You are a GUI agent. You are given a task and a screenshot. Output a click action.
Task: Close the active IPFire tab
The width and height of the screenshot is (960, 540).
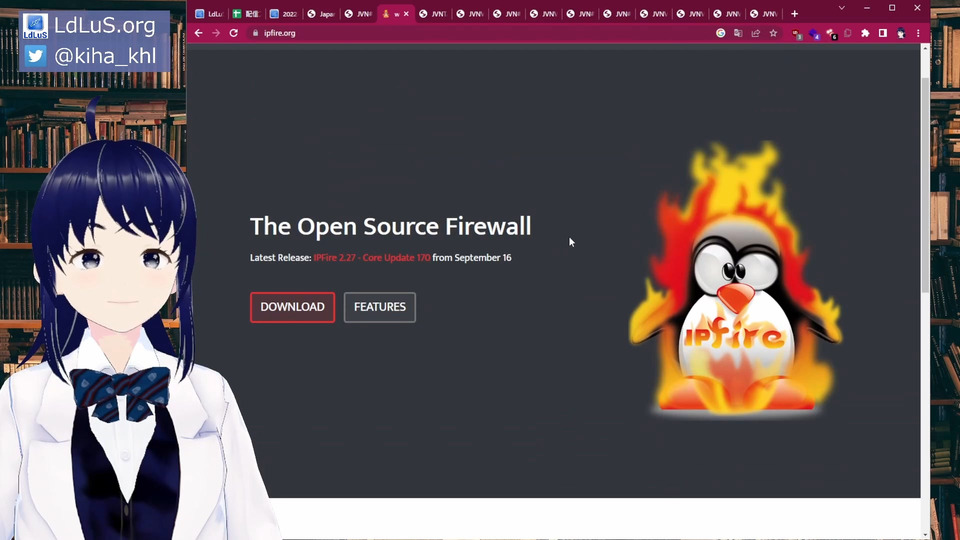coord(406,13)
